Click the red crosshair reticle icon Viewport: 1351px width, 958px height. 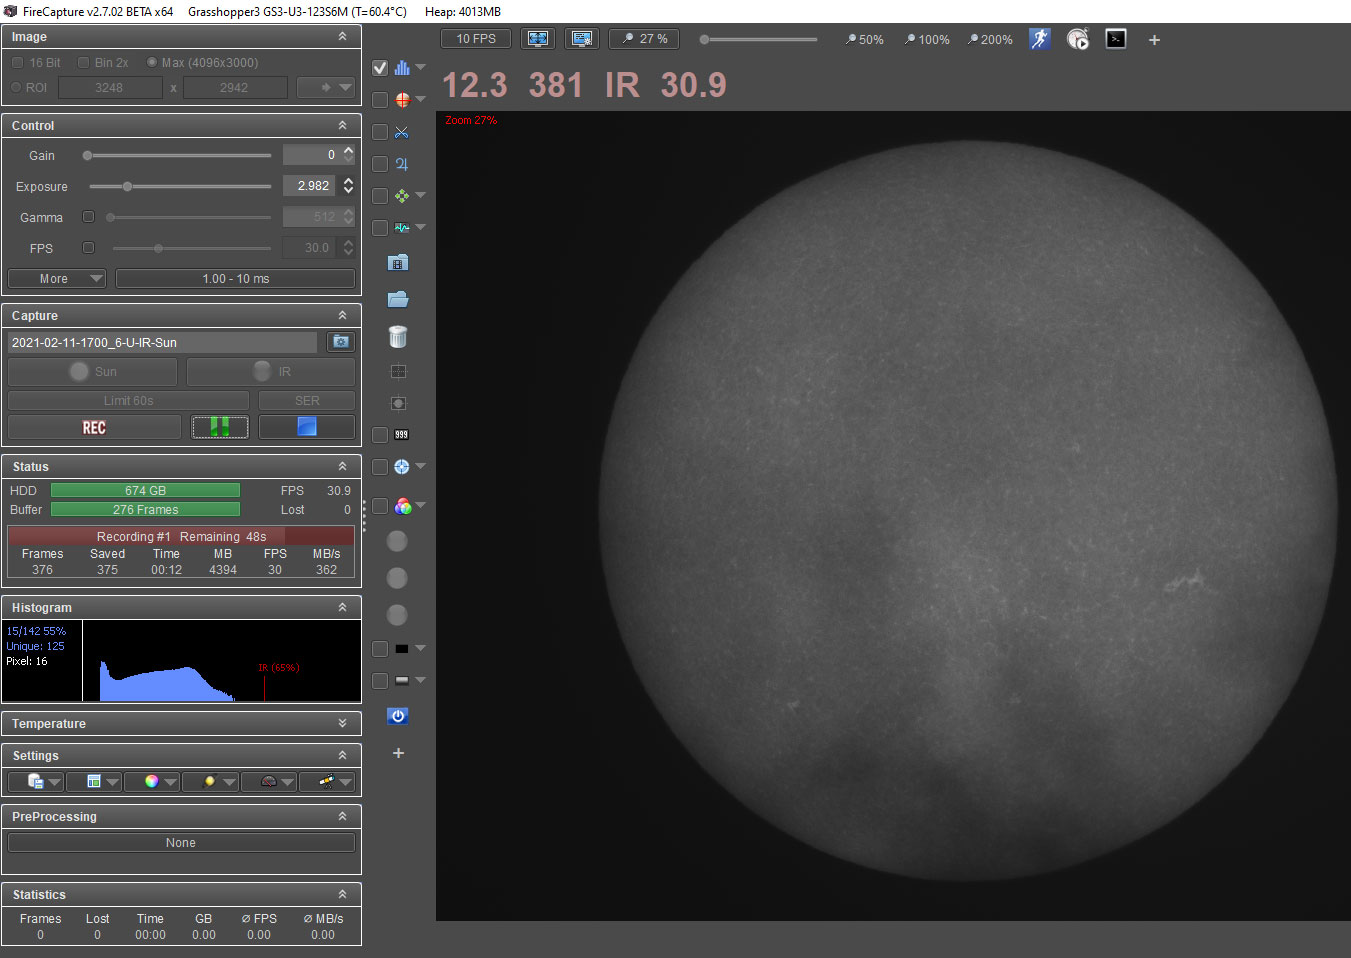tap(402, 100)
